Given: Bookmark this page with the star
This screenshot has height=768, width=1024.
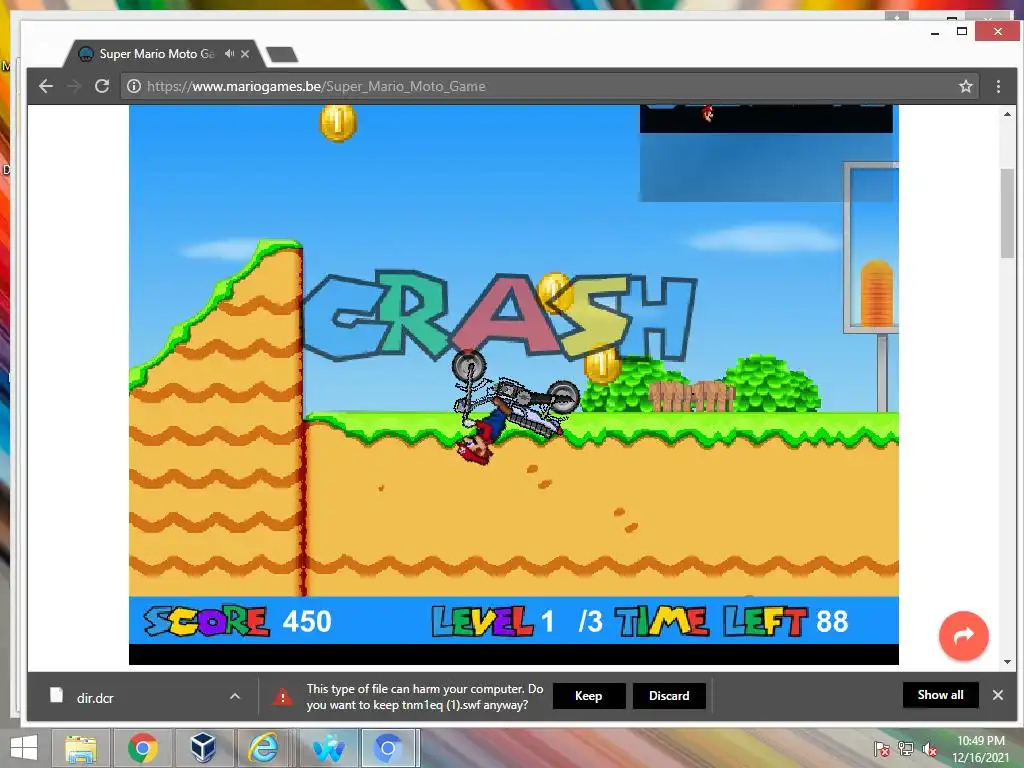Looking at the screenshot, I should [966, 86].
